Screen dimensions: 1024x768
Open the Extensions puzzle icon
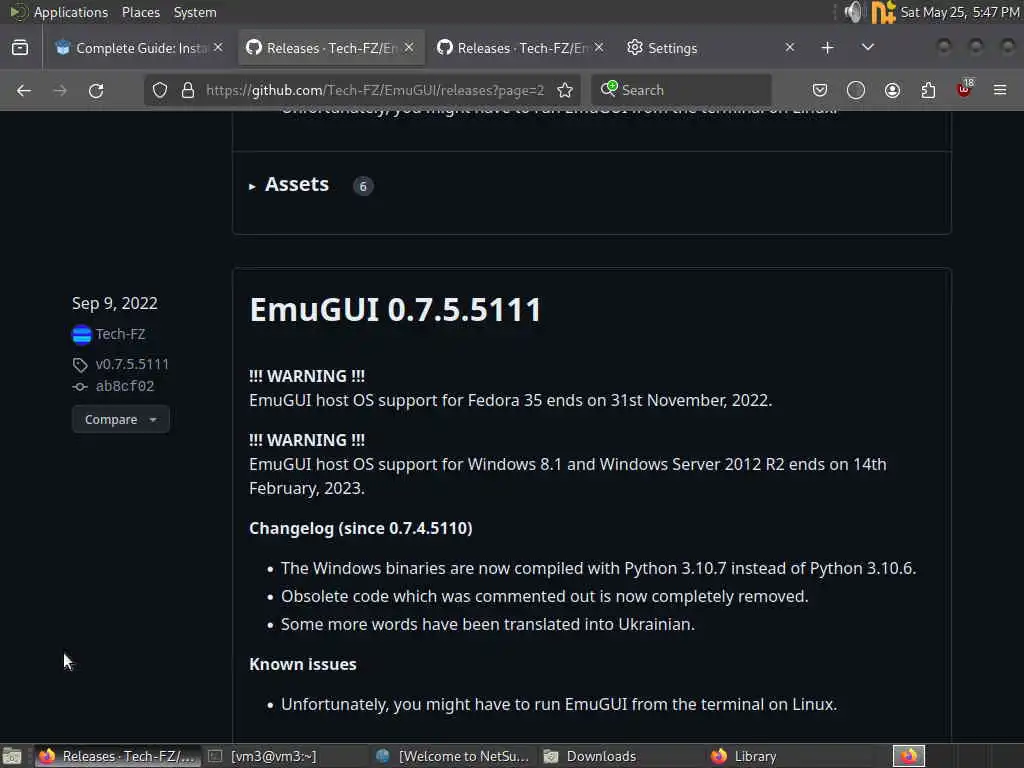coord(928,90)
